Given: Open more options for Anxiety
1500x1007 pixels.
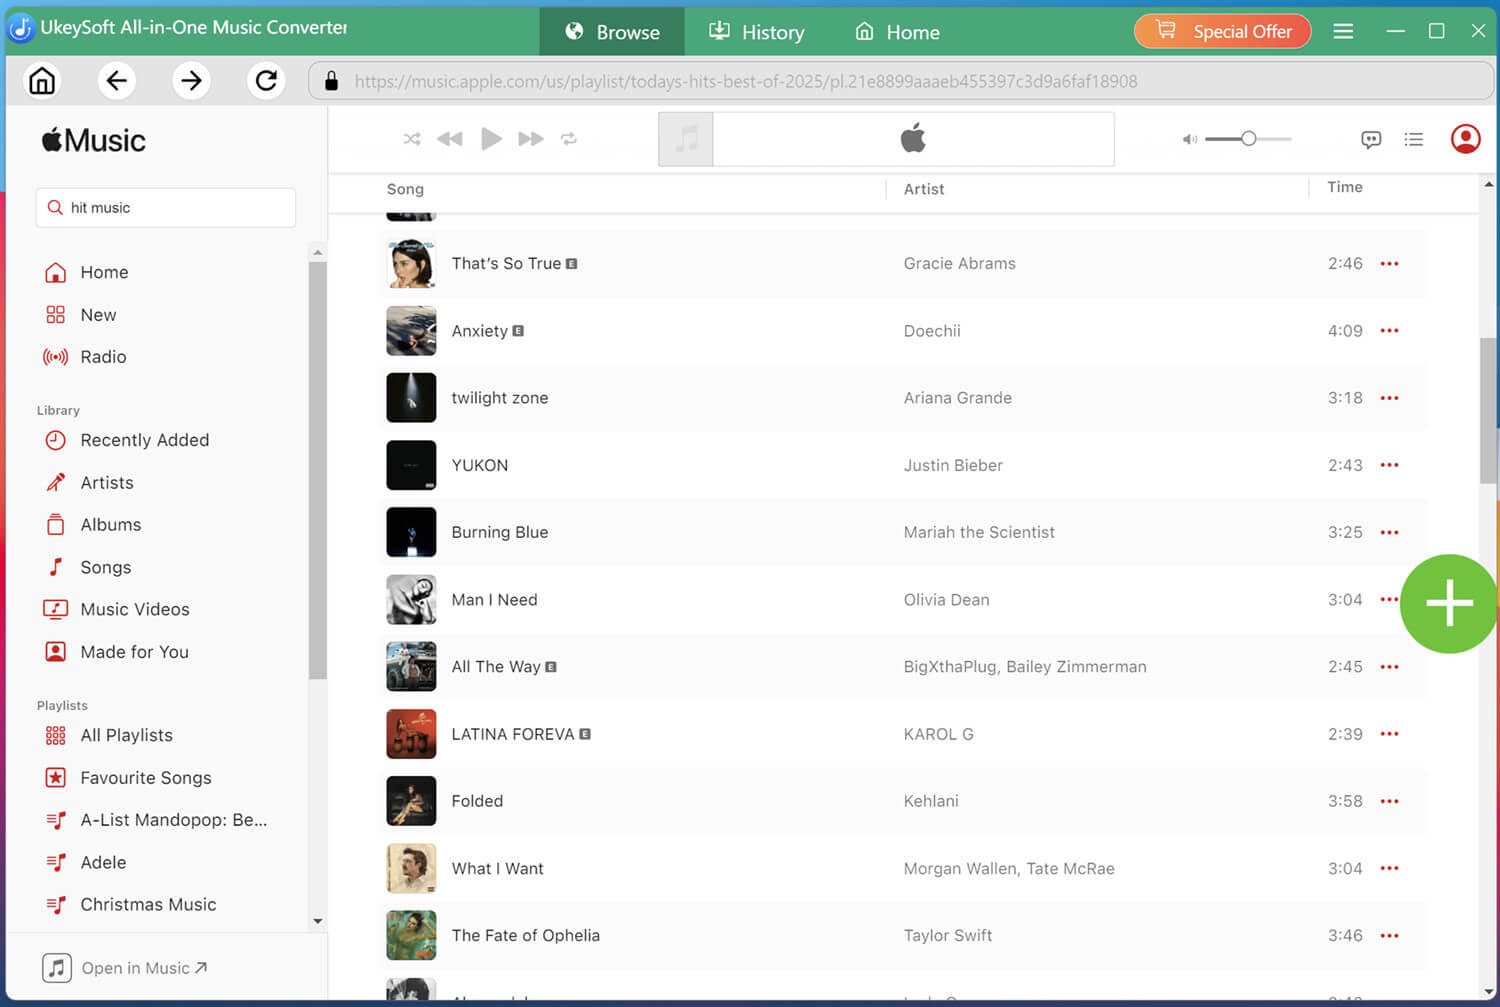Looking at the screenshot, I should click(1389, 331).
